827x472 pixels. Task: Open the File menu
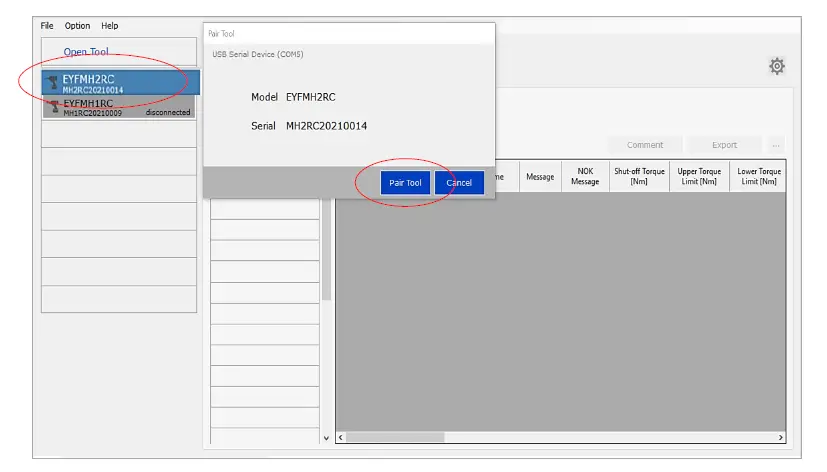pyautogui.click(x=47, y=26)
